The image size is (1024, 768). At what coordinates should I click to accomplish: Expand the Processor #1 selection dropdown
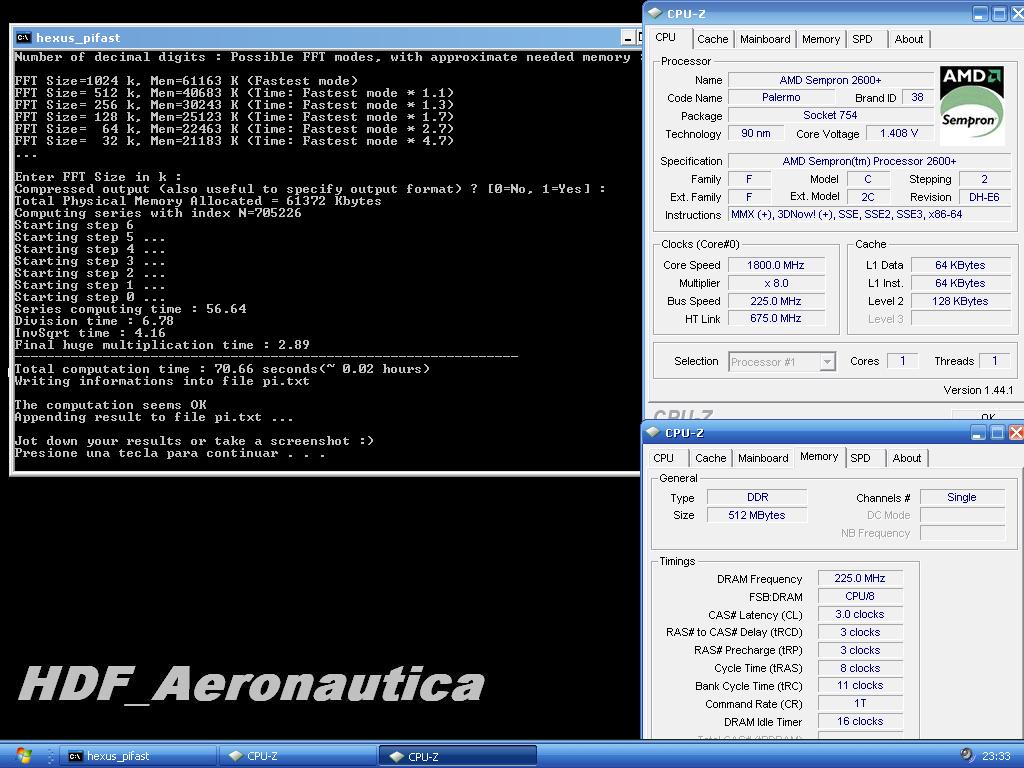827,362
